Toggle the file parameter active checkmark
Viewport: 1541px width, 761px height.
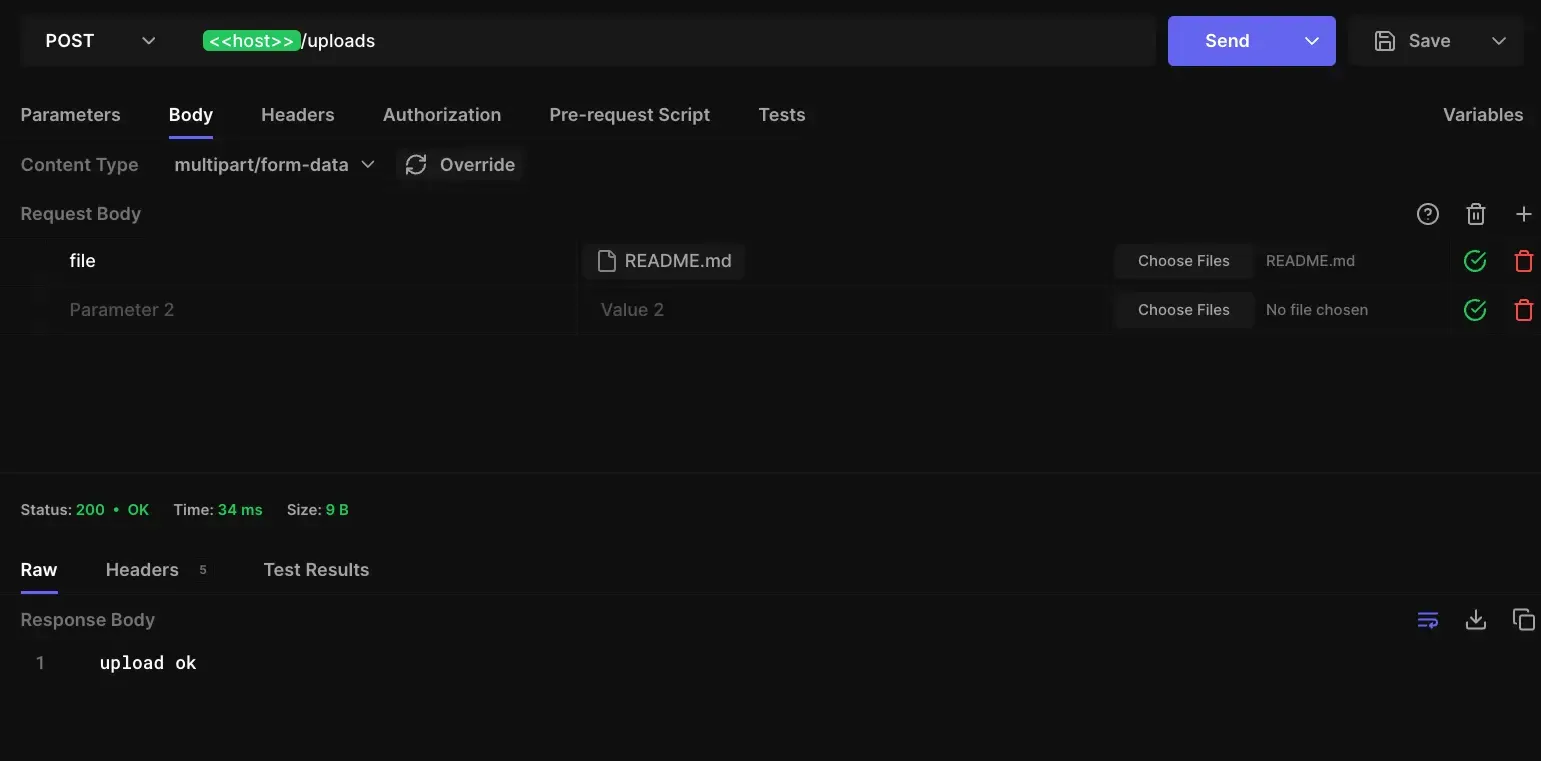(1475, 261)
